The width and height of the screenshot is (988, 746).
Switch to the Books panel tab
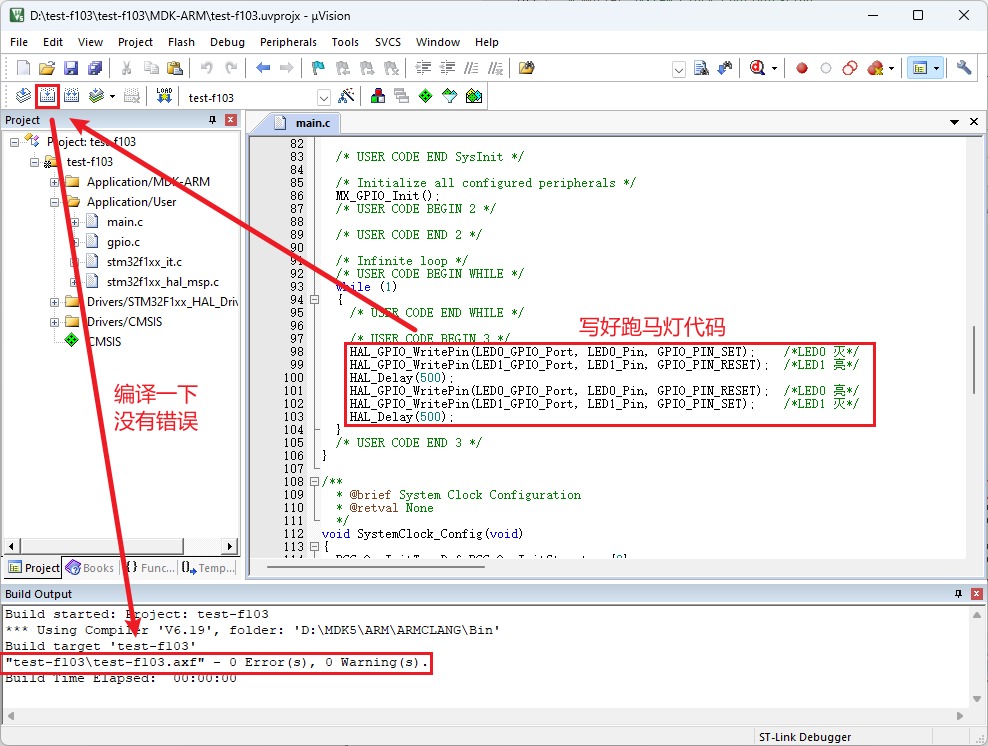pos(90,568)
